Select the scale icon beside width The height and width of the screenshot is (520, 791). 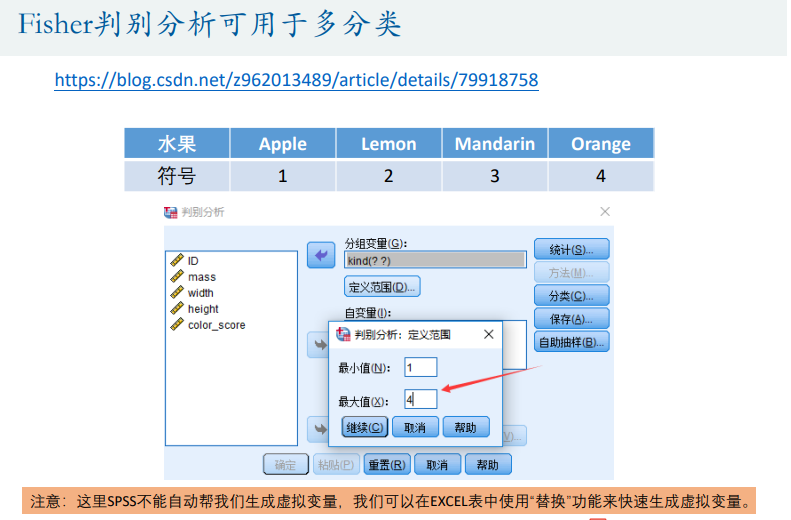177,293
